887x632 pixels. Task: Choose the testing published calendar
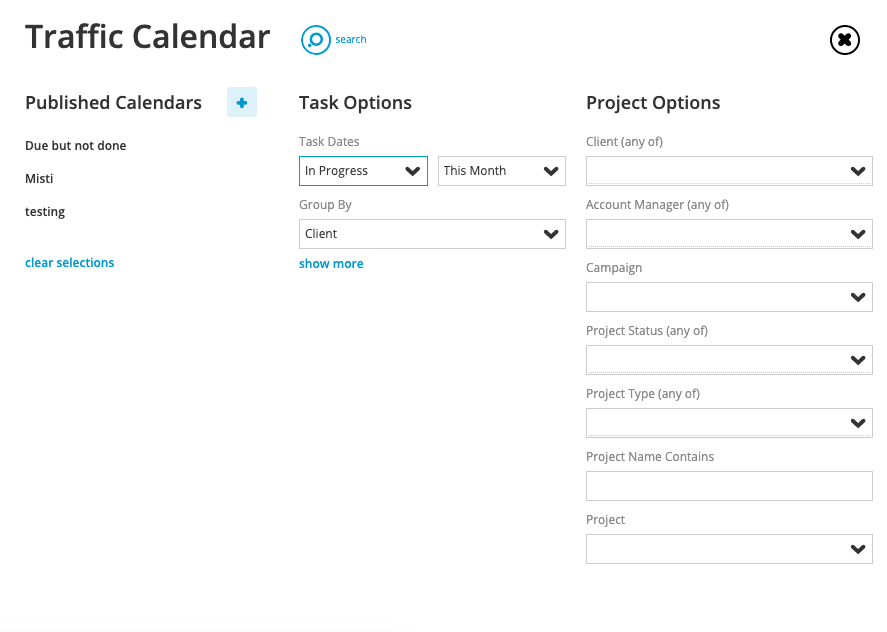pyautogui.click(x=45, y=212)
